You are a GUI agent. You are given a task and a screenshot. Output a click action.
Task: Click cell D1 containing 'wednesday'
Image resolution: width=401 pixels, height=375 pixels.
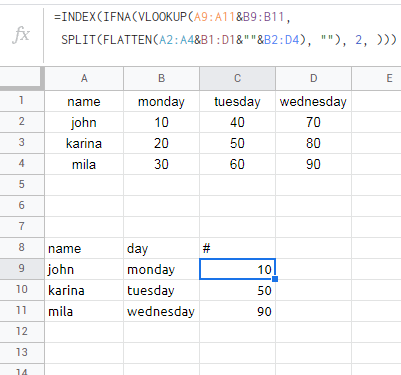(313, 101)
